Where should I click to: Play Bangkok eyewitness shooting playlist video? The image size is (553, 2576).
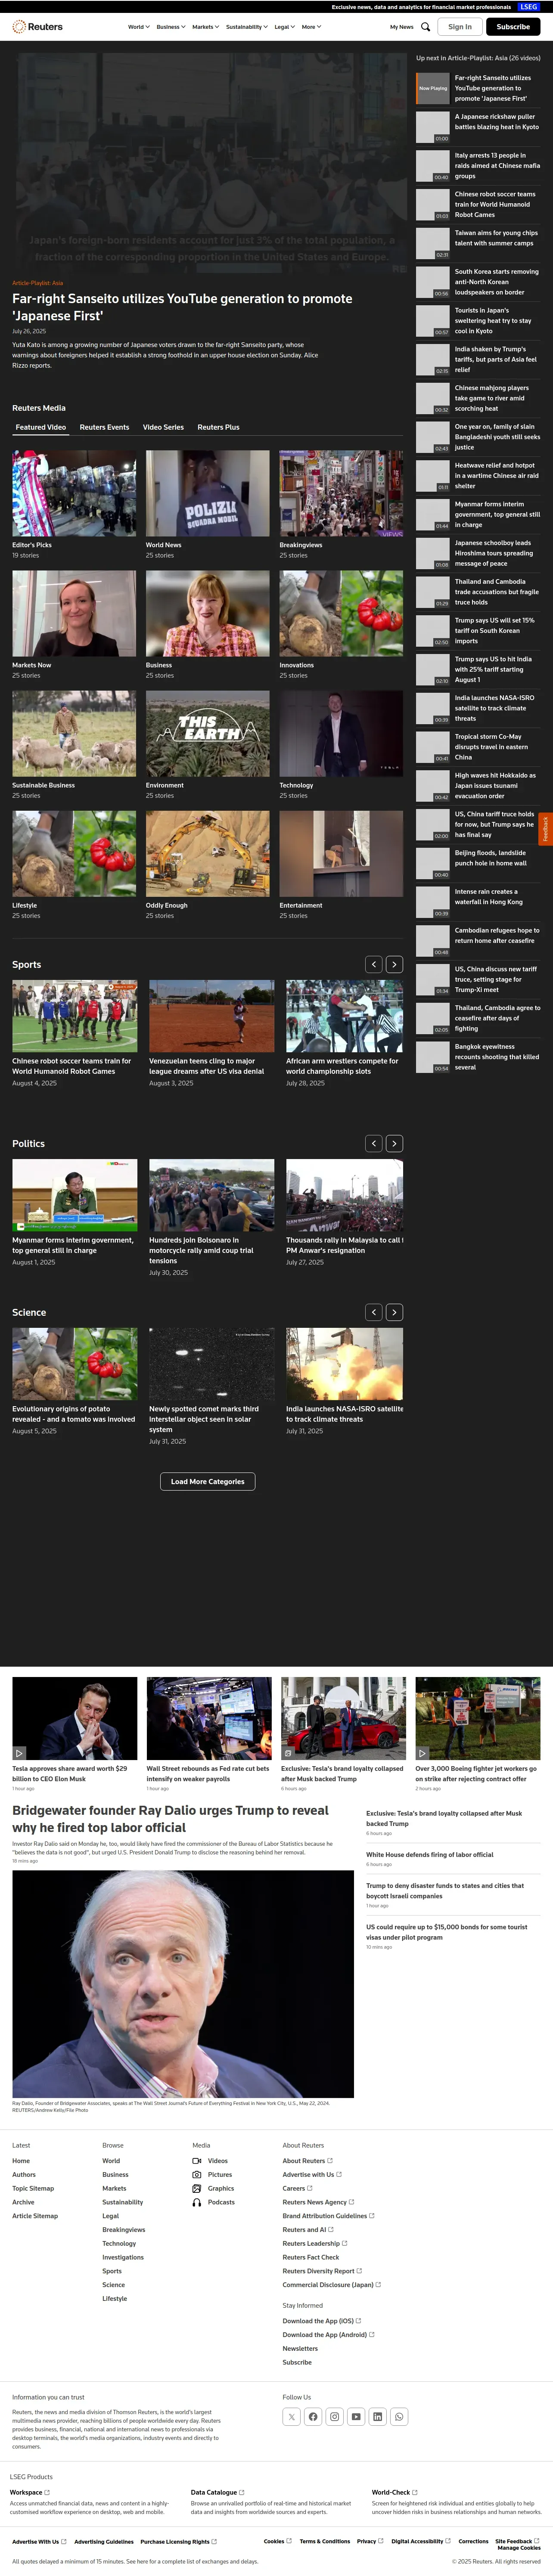(479, 1056)
